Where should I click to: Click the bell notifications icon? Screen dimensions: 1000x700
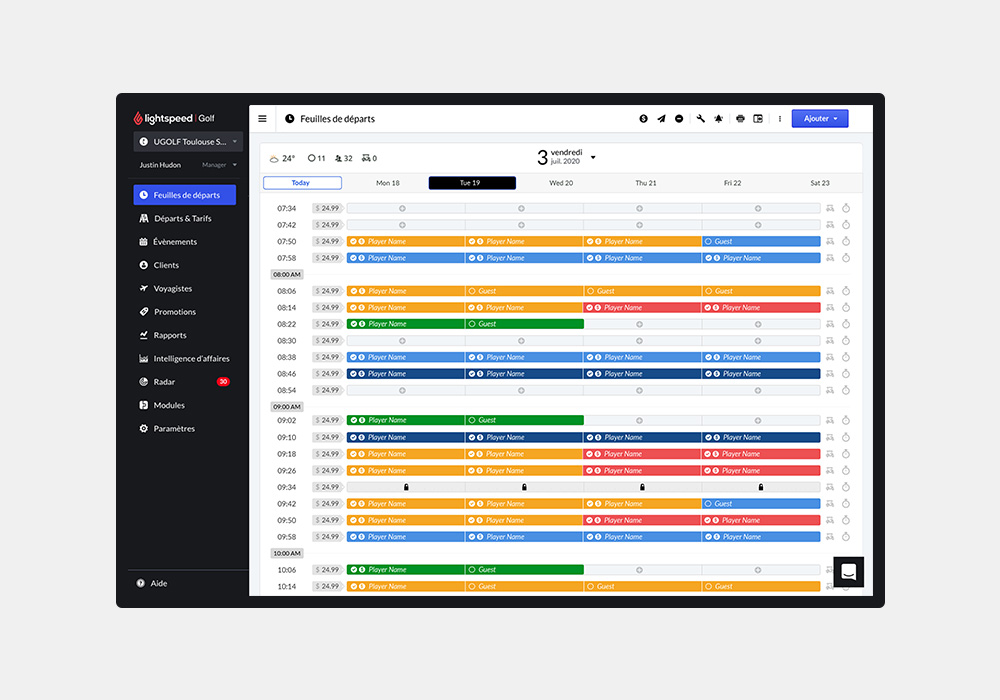coord(718,119)
